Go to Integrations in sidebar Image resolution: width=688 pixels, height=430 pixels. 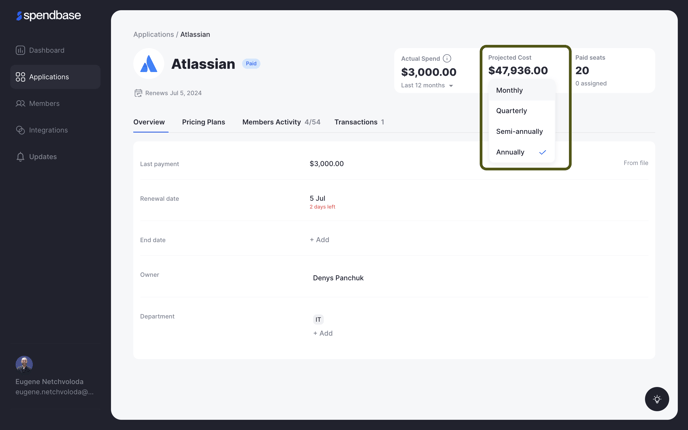tap(55, 130)
